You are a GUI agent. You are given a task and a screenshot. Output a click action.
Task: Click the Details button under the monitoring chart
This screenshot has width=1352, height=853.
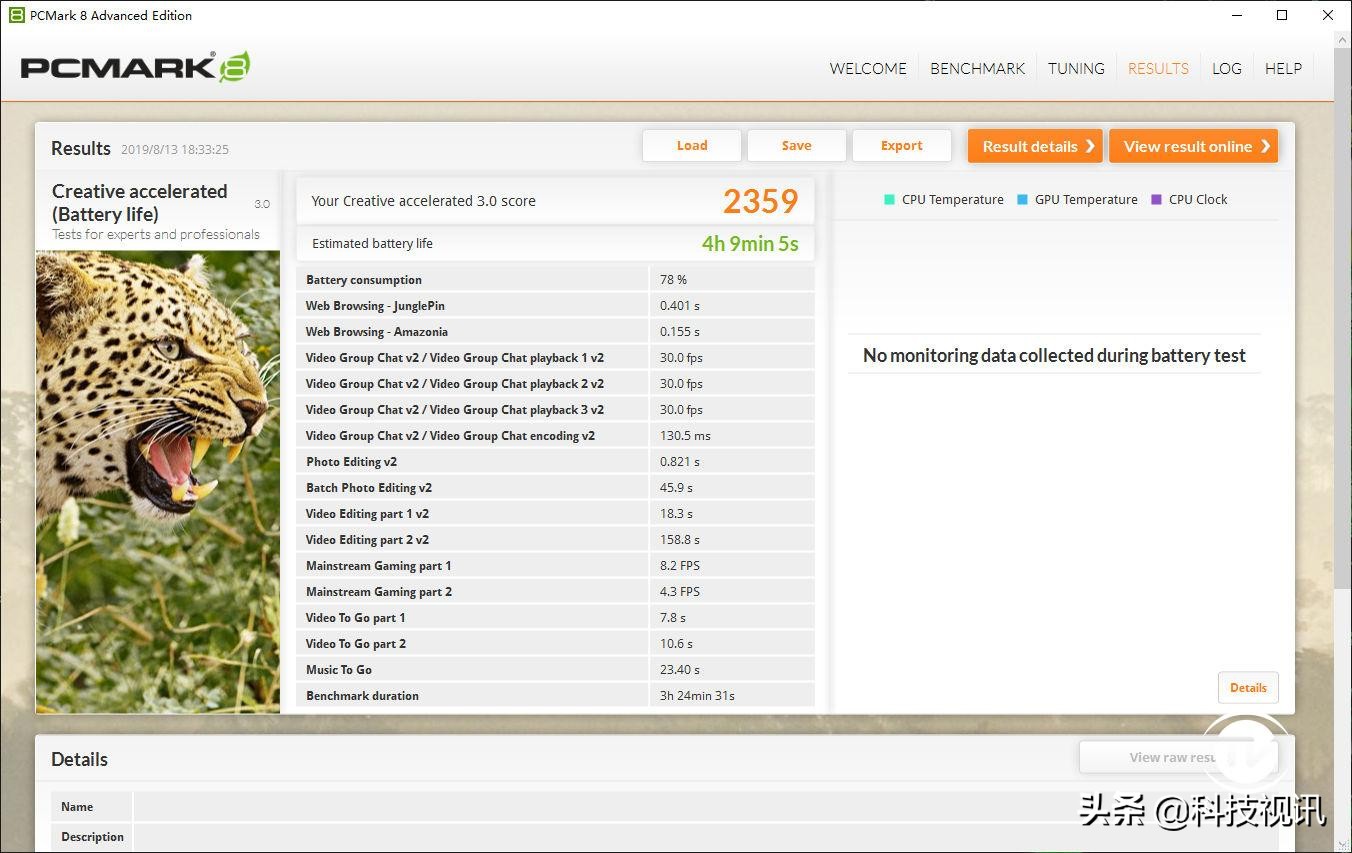point(1247,688)
